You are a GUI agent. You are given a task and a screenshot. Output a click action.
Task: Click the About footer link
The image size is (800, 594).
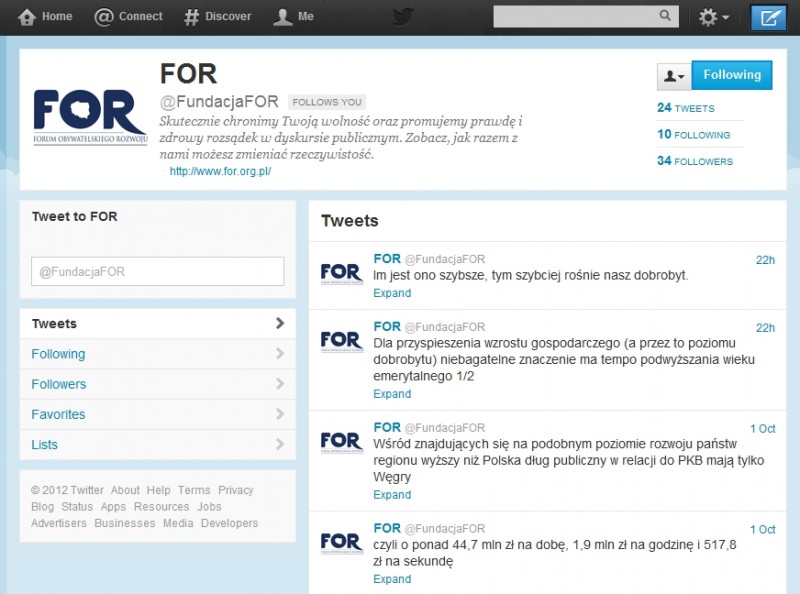pyautogui.click(x=125, y=490)
